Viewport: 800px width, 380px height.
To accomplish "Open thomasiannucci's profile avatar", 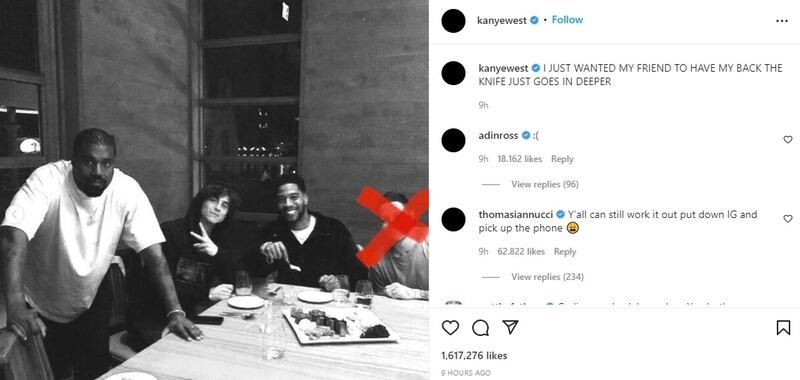I will coord(453,219).
